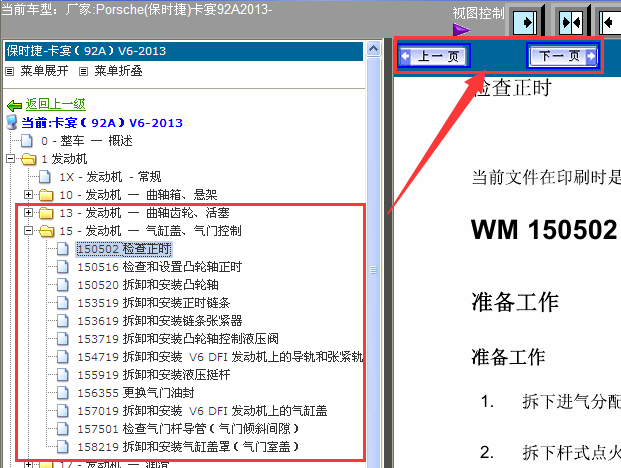
Task: Click the 菜单折叠 list icon
Action: coord(83,72)
